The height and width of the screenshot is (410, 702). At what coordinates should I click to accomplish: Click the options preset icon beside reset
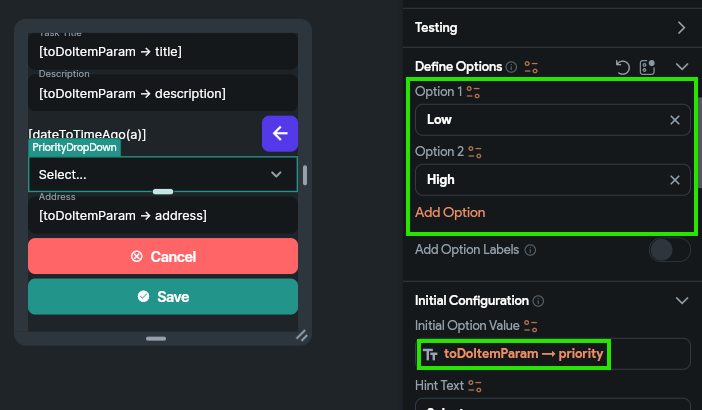pyautogui.click(x=647, y=67)
